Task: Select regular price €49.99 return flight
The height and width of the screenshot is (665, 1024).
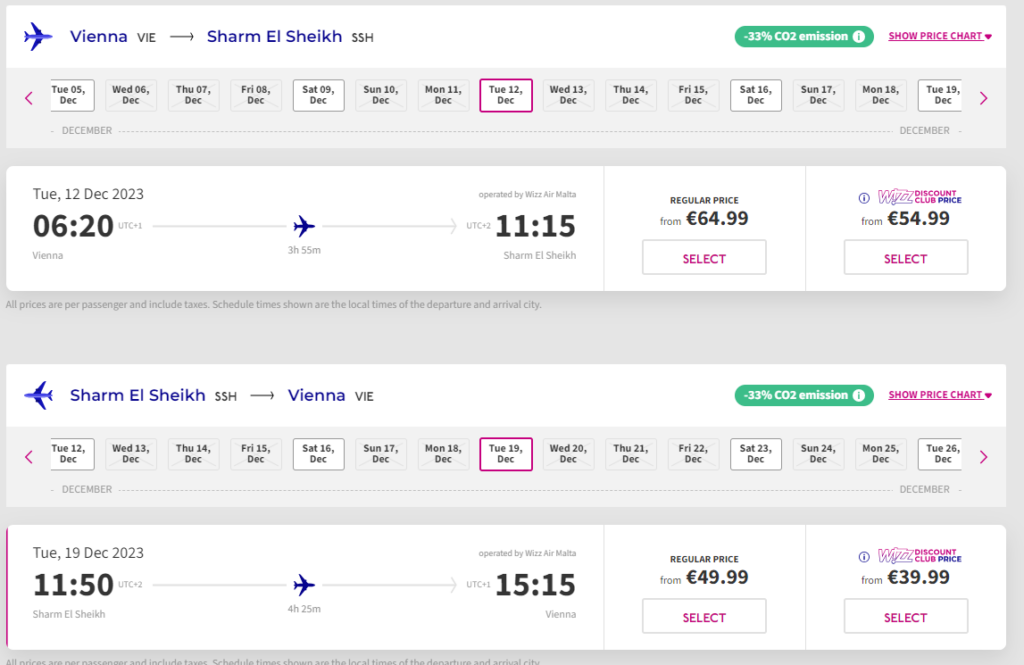Action: 704,617
